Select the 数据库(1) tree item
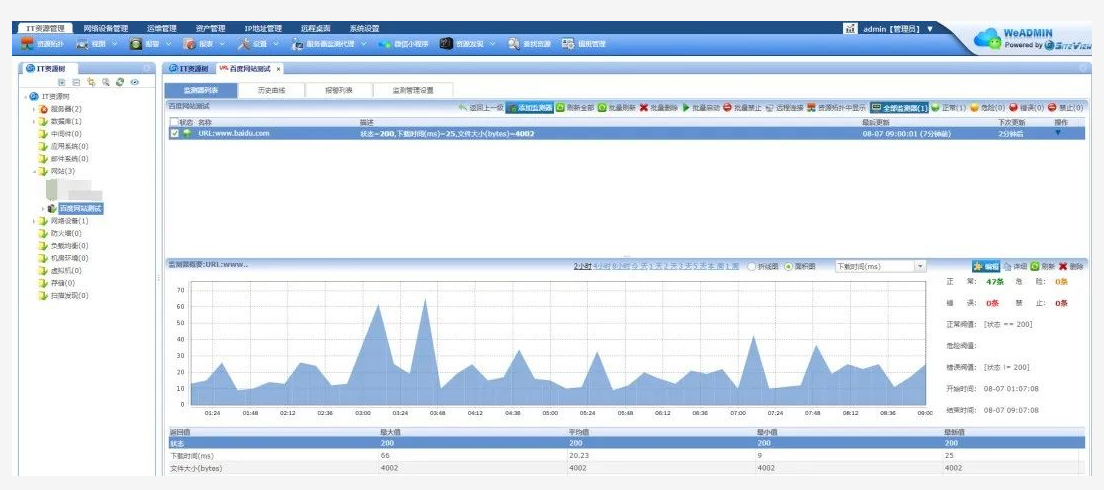Screen dimensions: 1104x490 66,121
